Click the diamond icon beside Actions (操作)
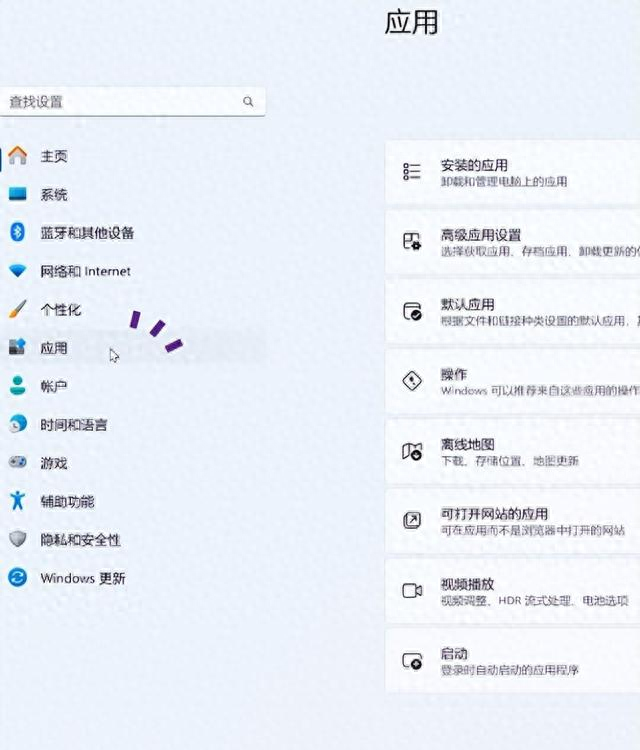 [x=412, y=381]
